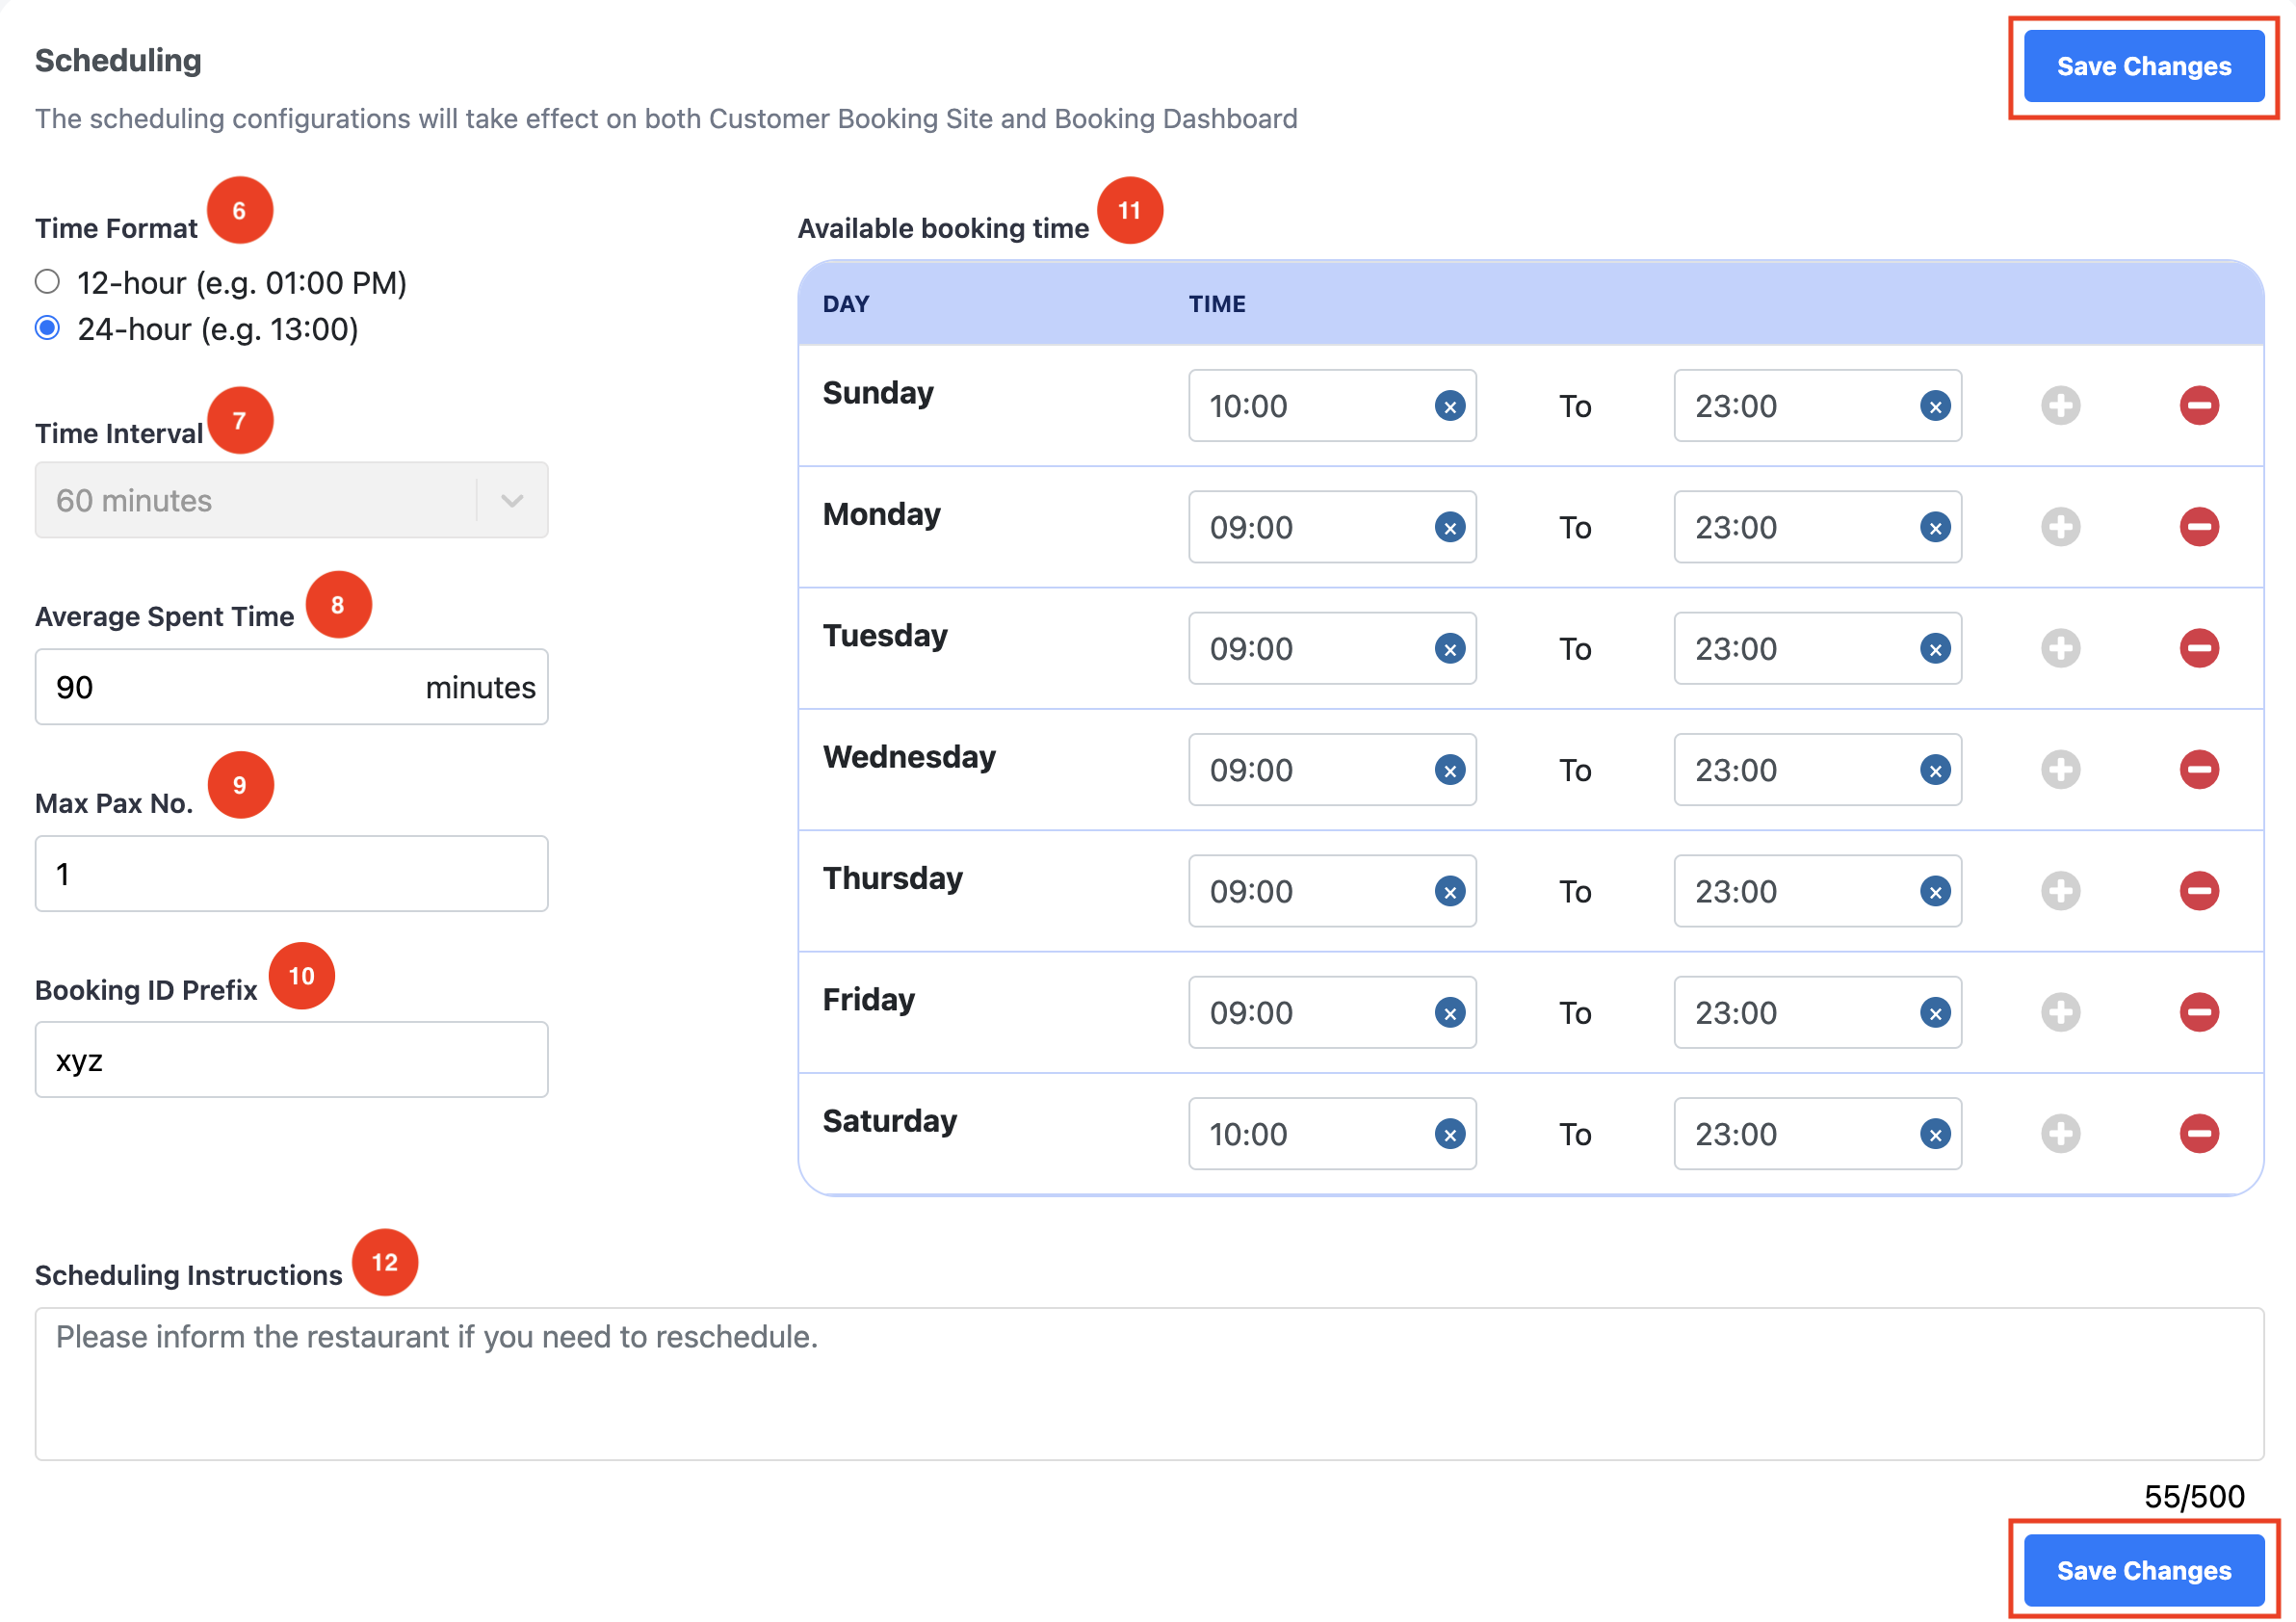Add extra time range for Friday
2296x1622 pixels.
coord(2060,1012)
